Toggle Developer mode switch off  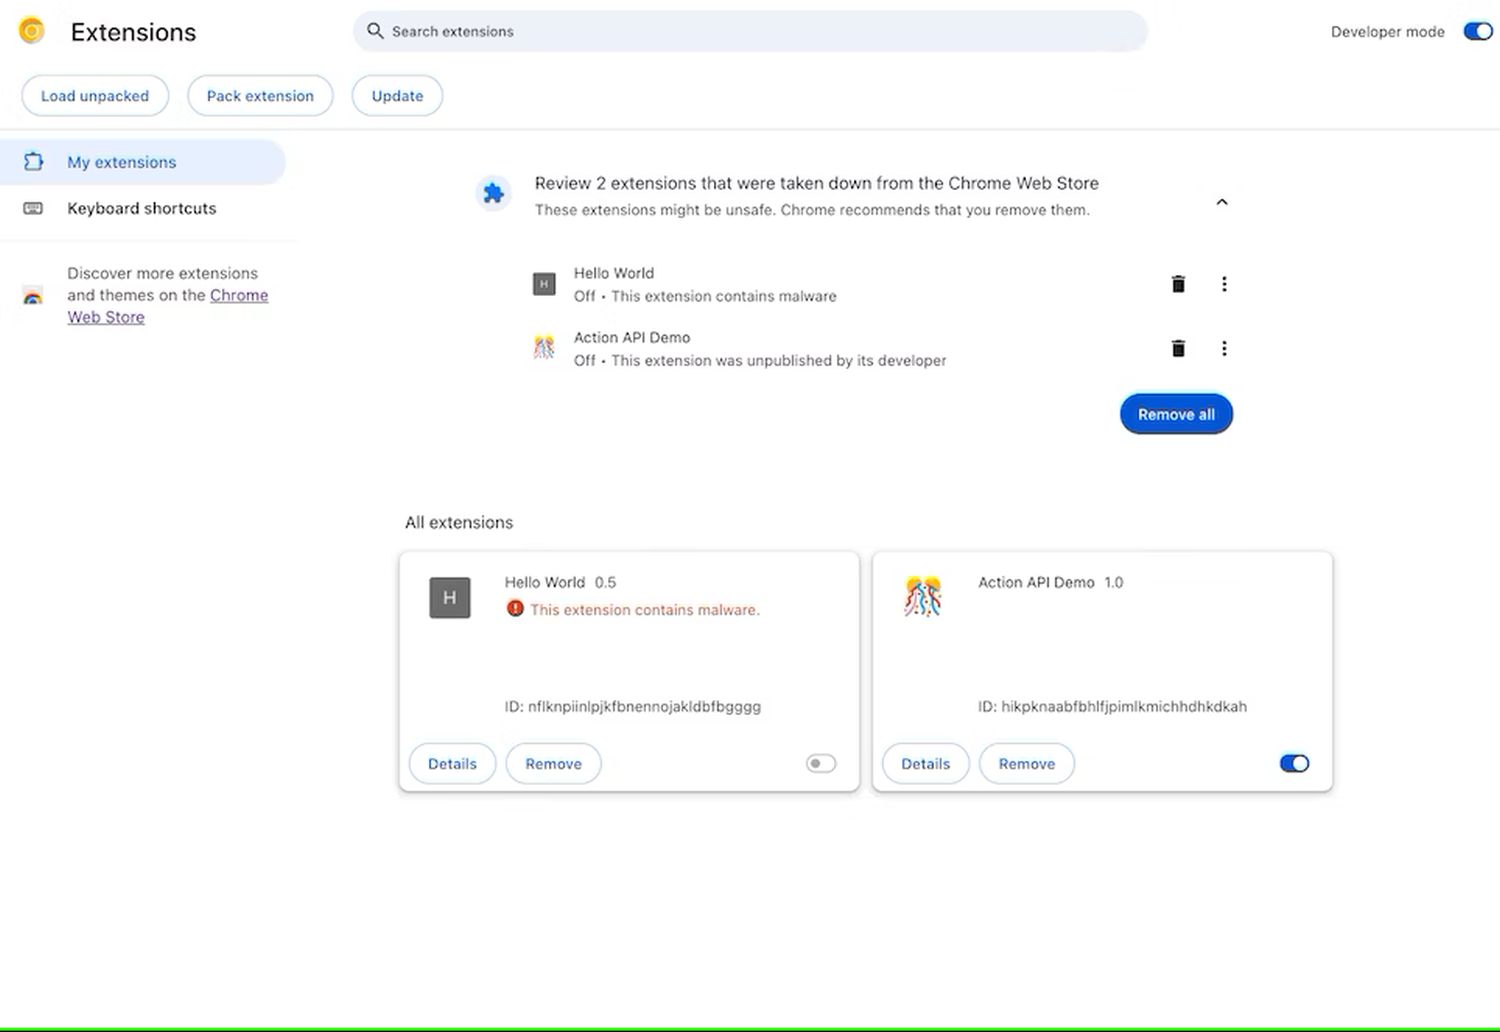[x=1477, y=31]
